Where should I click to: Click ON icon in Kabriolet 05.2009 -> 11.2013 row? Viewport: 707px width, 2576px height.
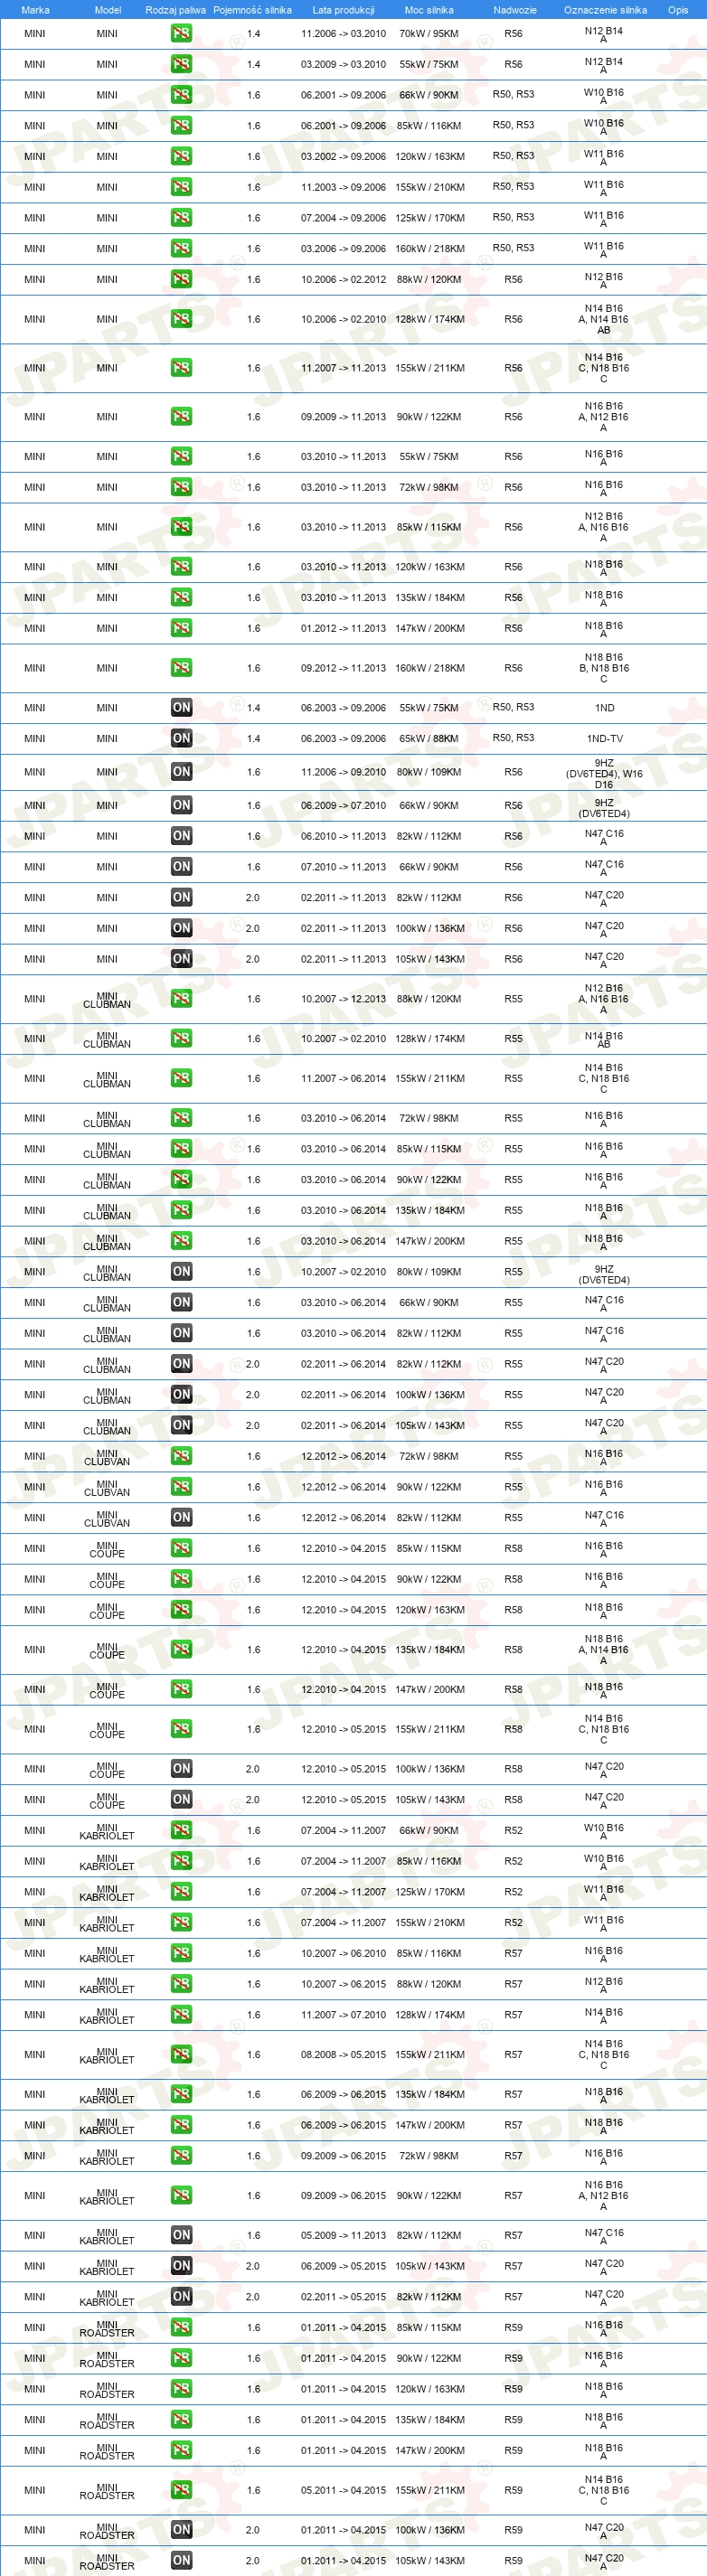pos(181,2235)
